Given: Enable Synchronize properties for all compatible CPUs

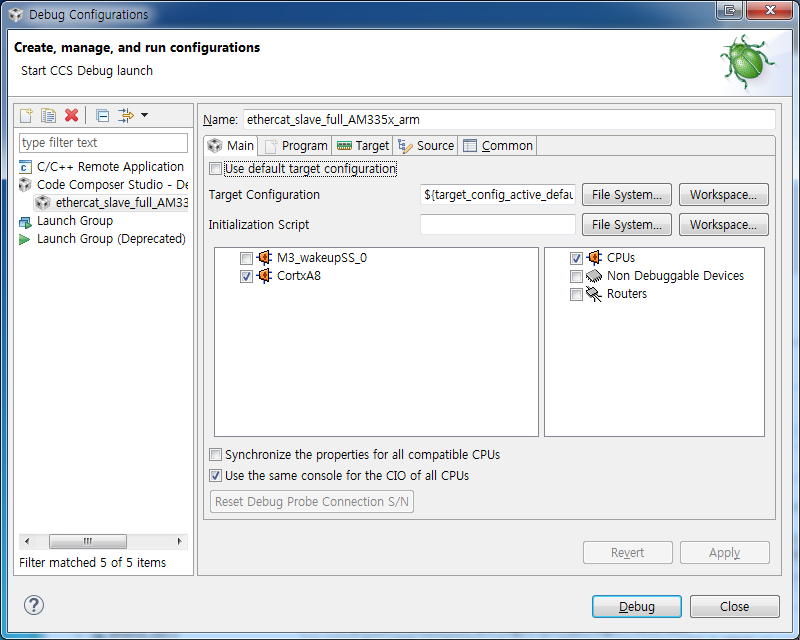Looking at the screenshot, I should [216, 454].
